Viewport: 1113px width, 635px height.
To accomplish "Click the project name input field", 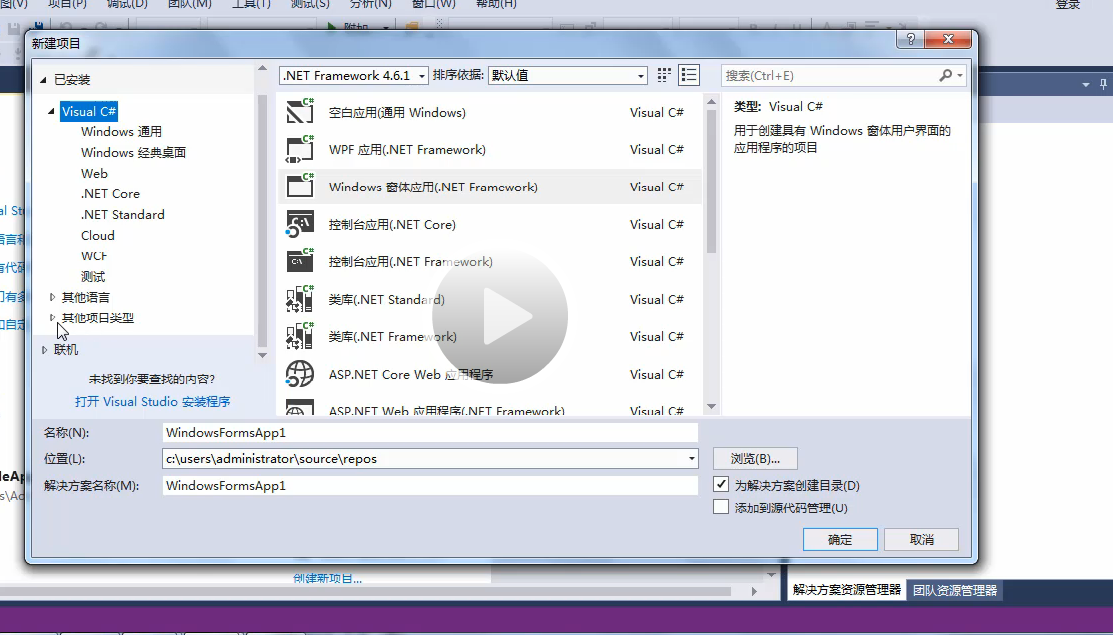I will 430,433.
